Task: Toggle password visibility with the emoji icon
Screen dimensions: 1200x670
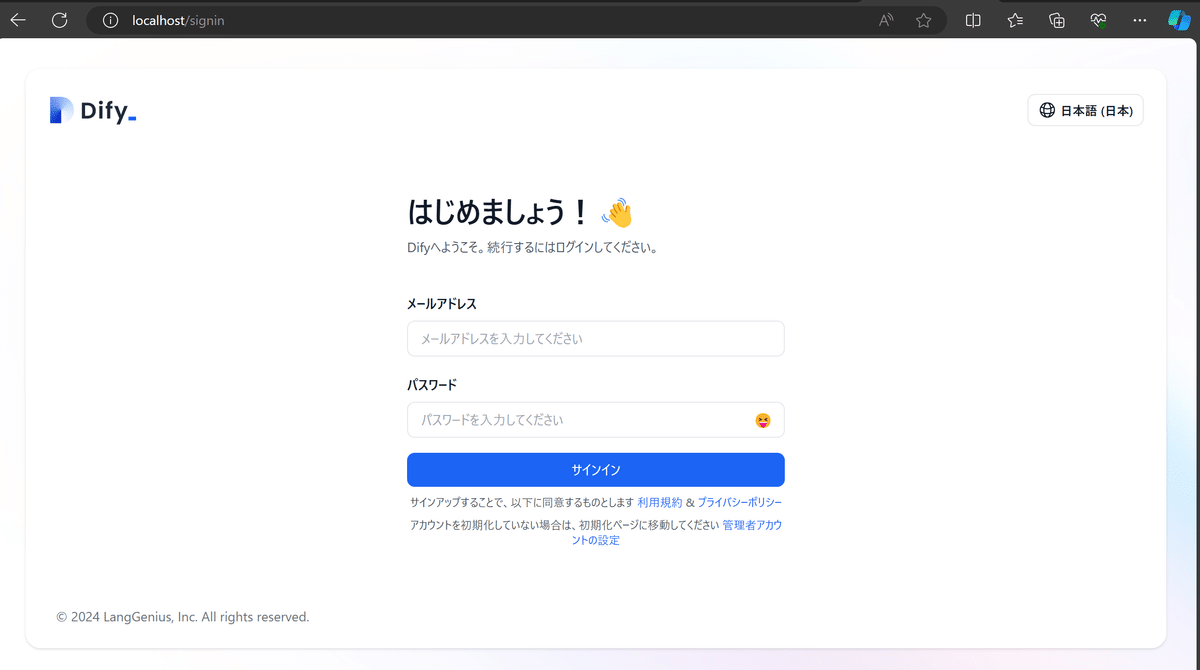Action: tap(764, 420)
